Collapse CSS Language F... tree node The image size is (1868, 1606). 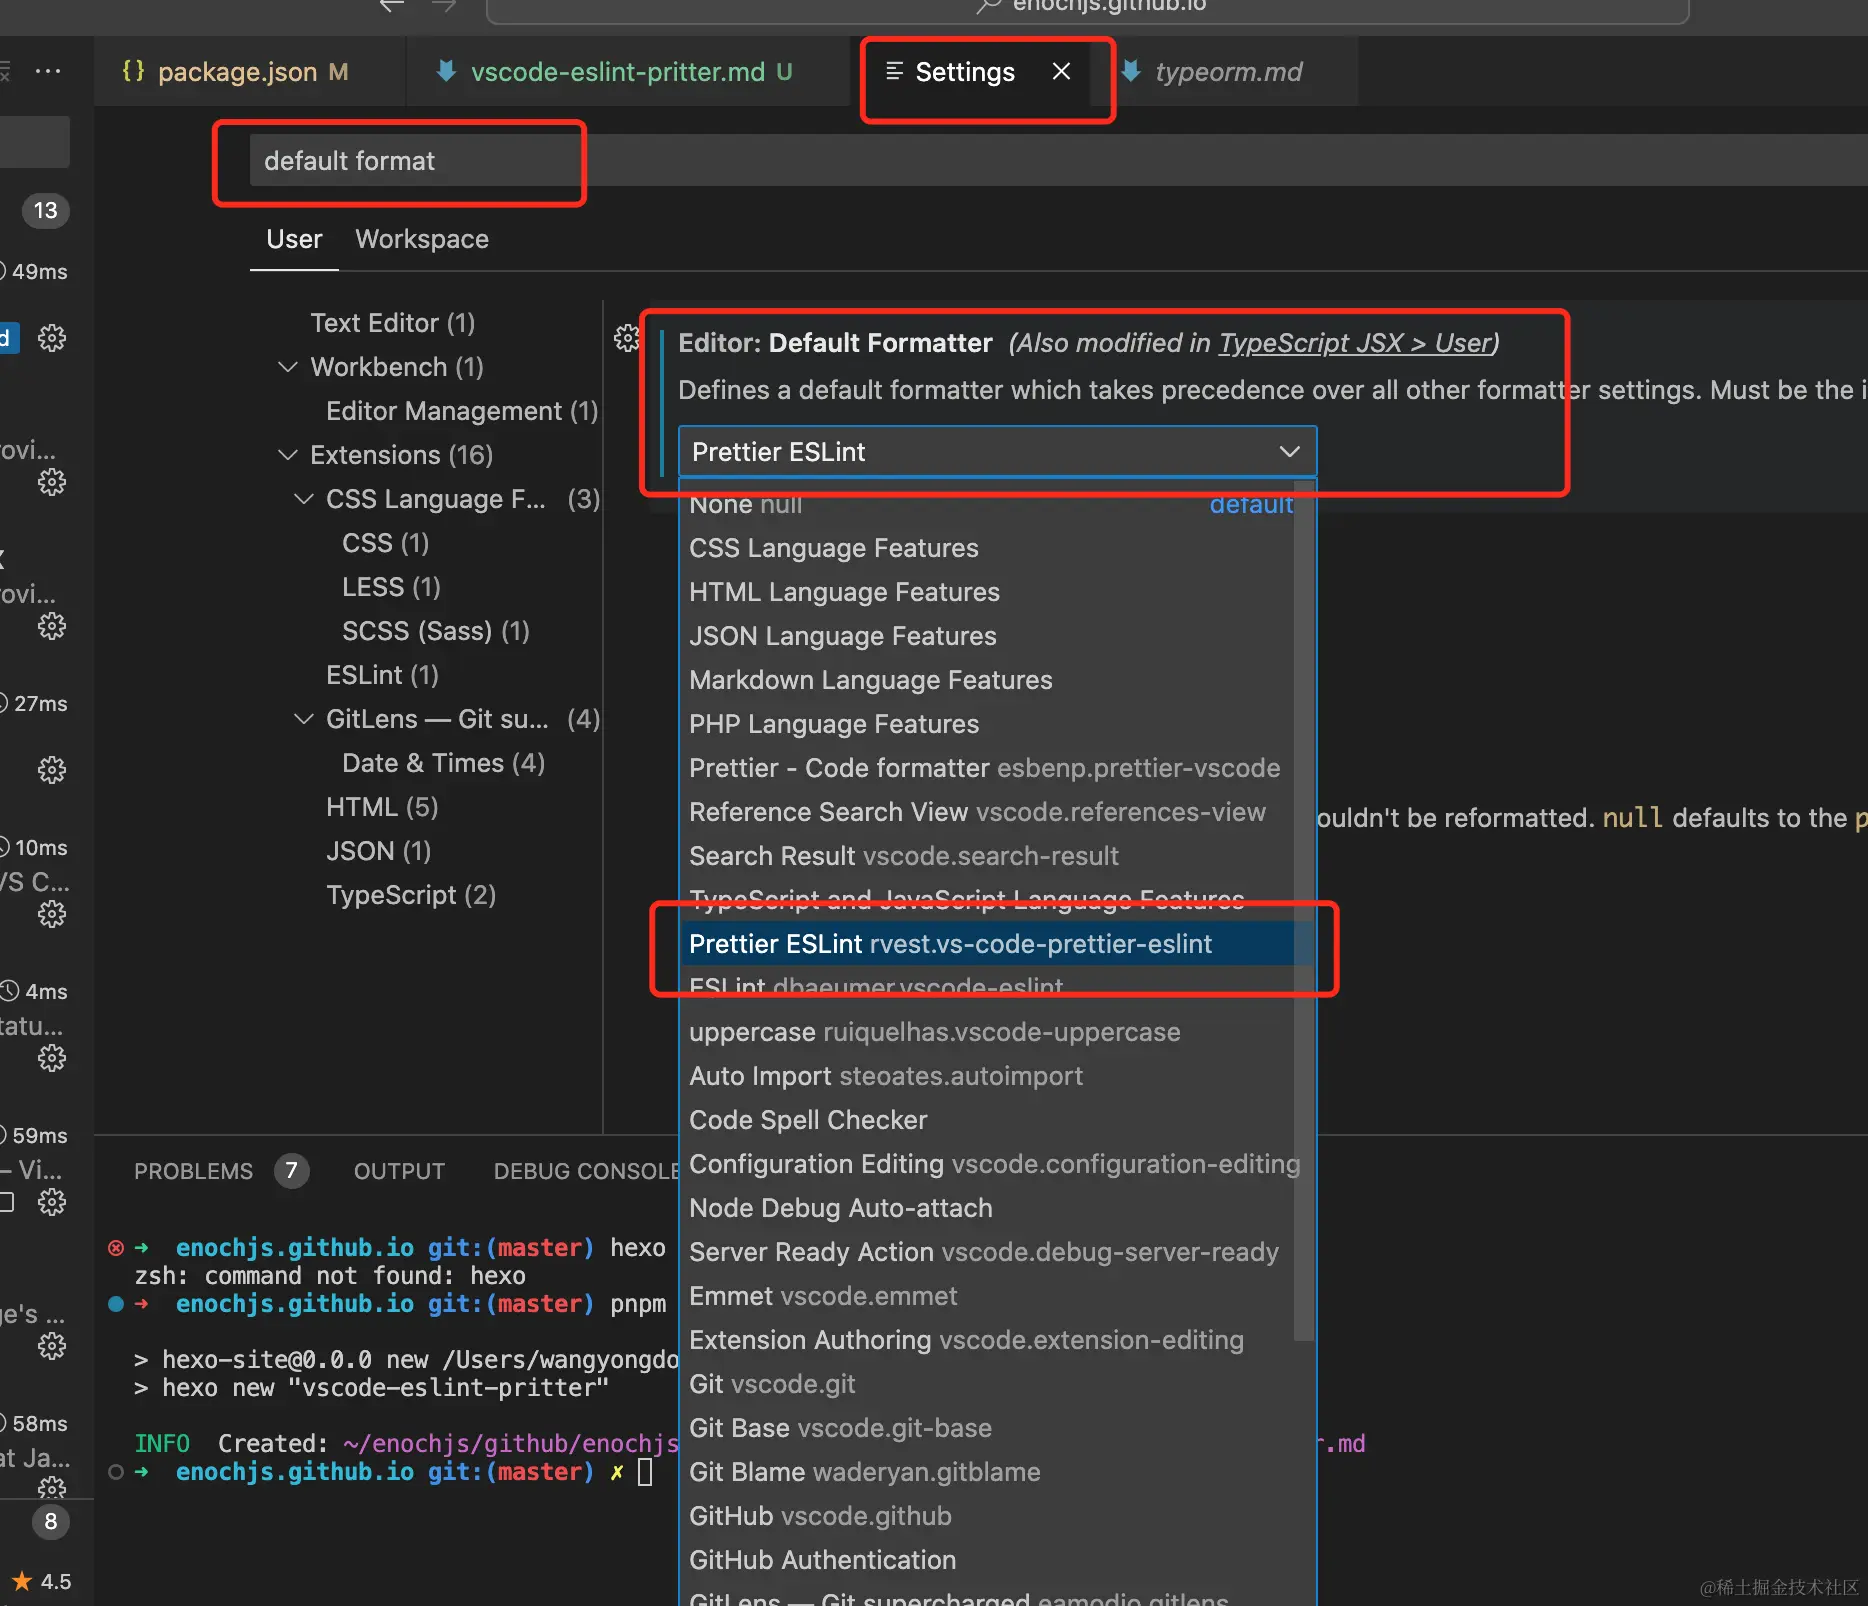(x=304, y=499)
